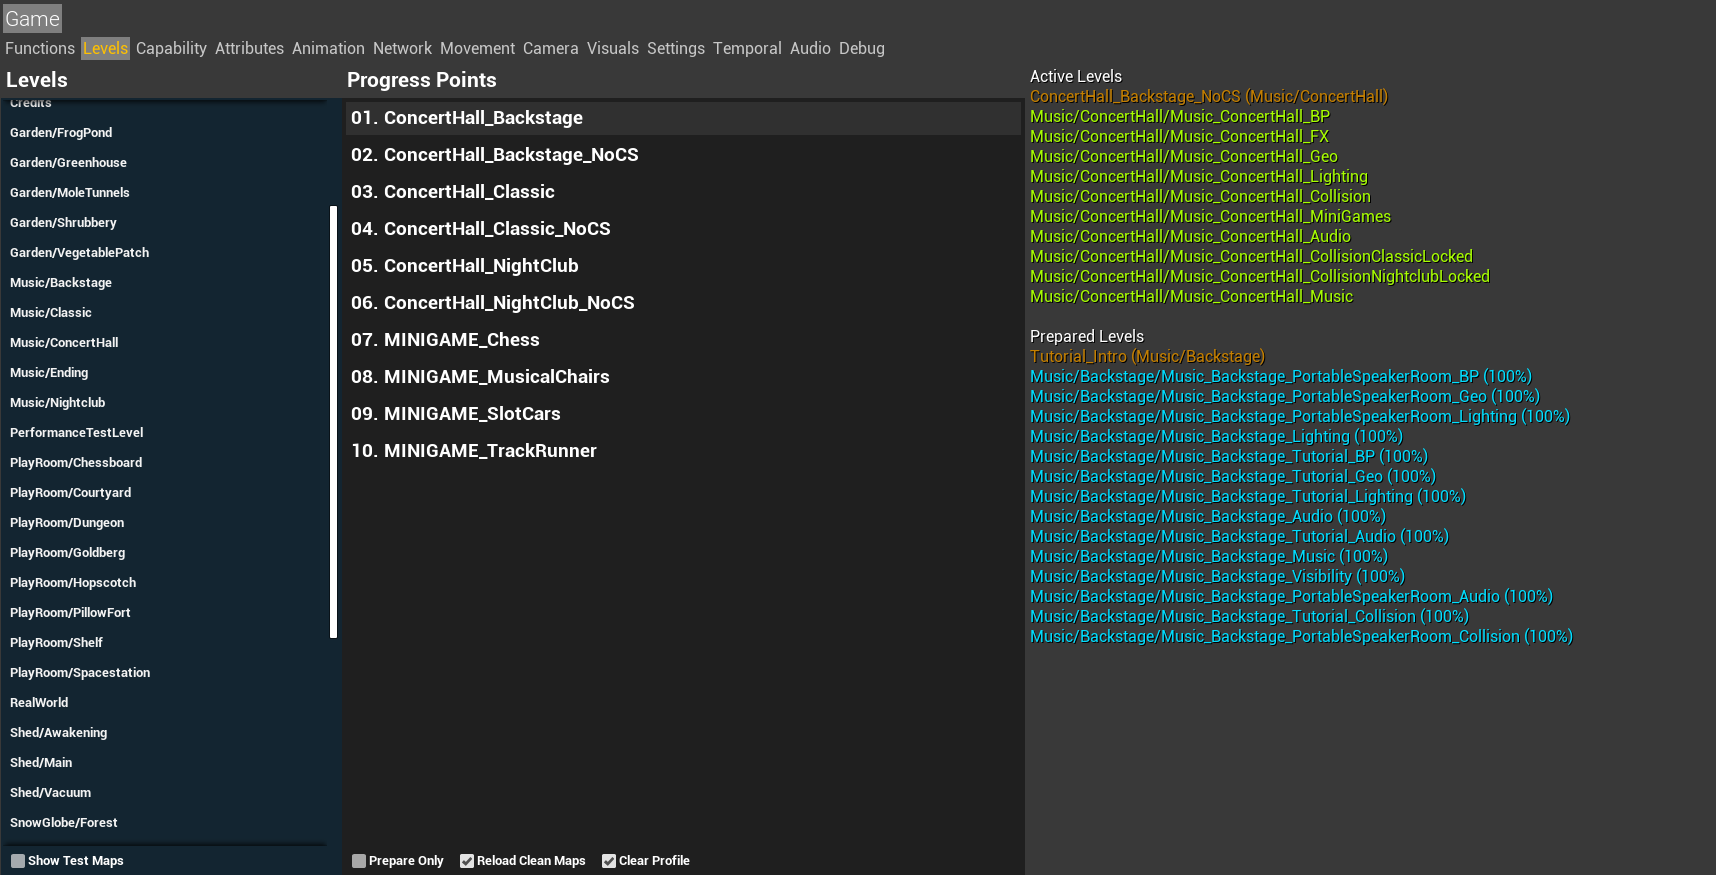Select the Visuals tab
This screenshot has width=1716, height=875.
tap(612, 48)
